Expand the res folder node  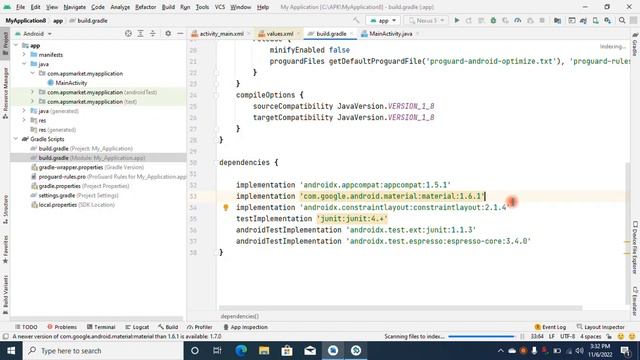click(x=24, y=120)
